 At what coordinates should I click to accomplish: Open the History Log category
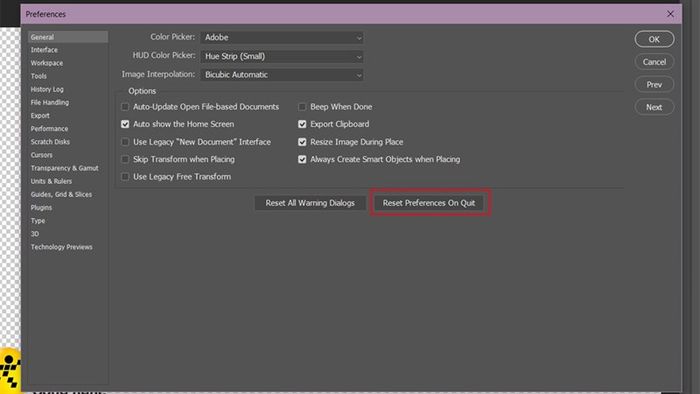pos(47,89)
